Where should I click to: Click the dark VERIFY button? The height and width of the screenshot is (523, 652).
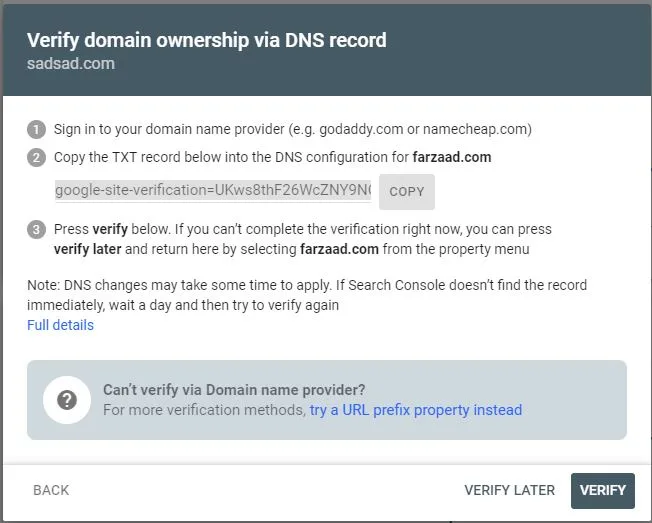pos(603,491)
